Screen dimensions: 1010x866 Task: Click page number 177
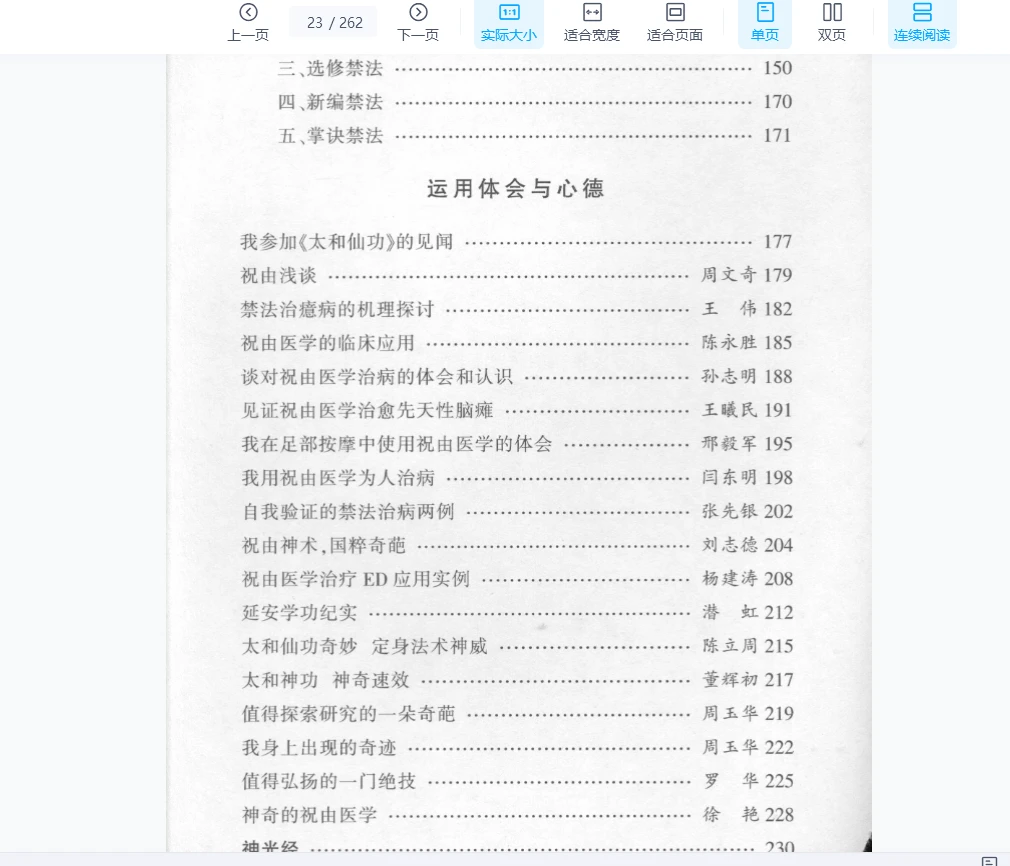(x=777, y=242)
